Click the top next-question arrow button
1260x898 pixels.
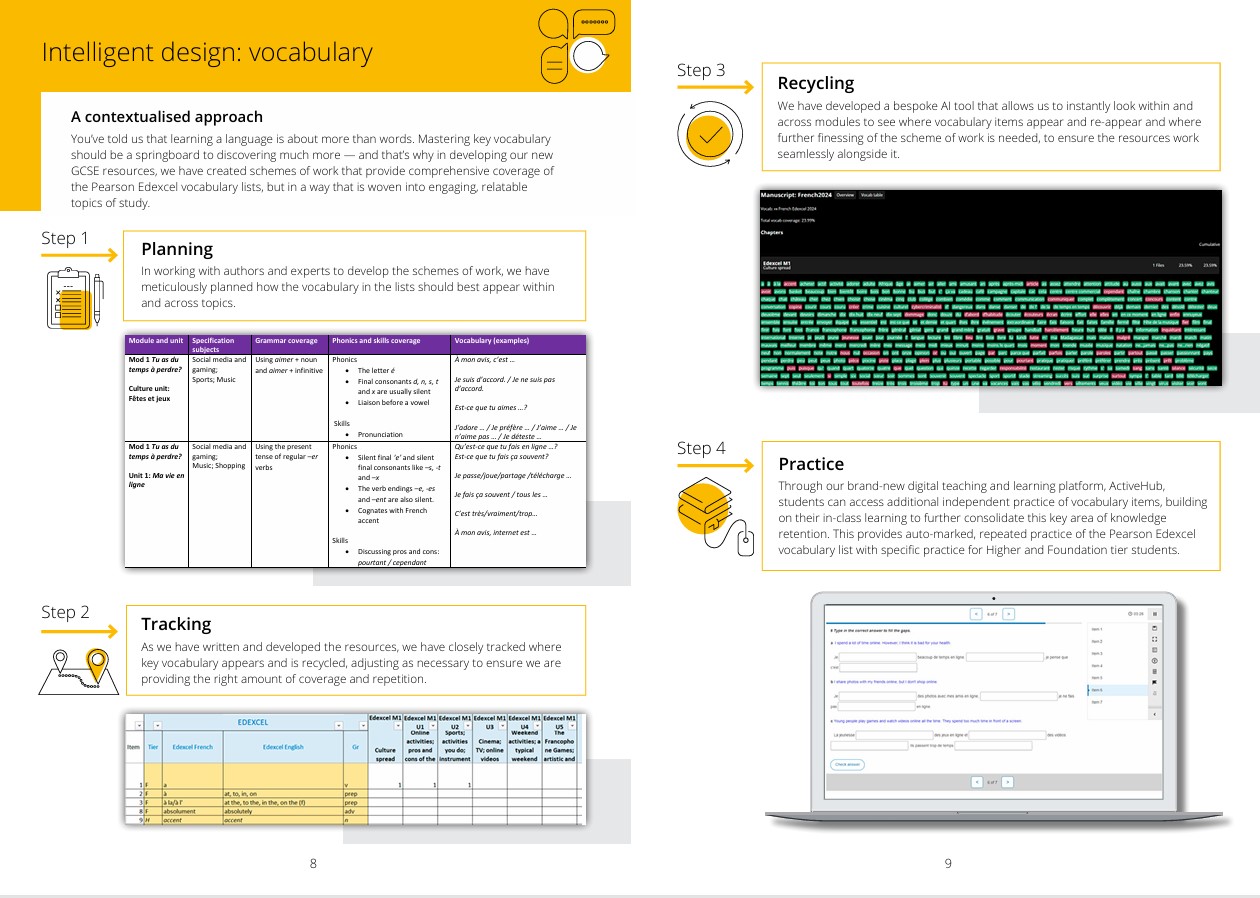1008,613
